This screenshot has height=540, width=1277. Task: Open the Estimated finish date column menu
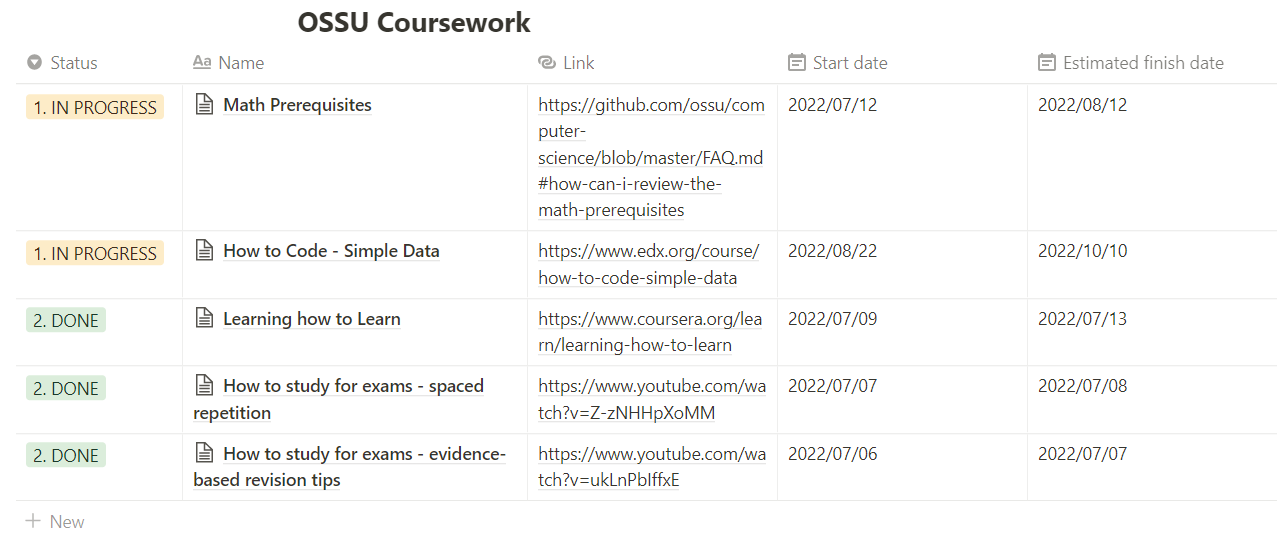click(x=1143, y=63)
